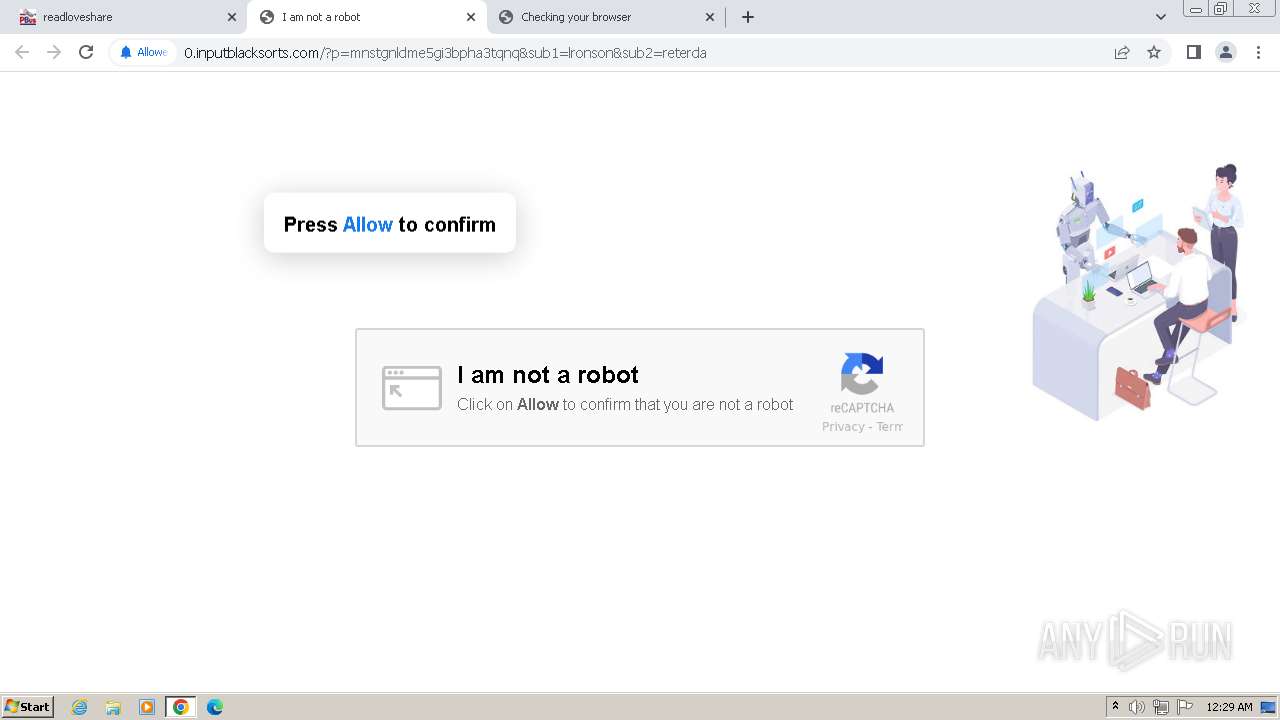Click the I am not a robot heading

coord(548,375)
